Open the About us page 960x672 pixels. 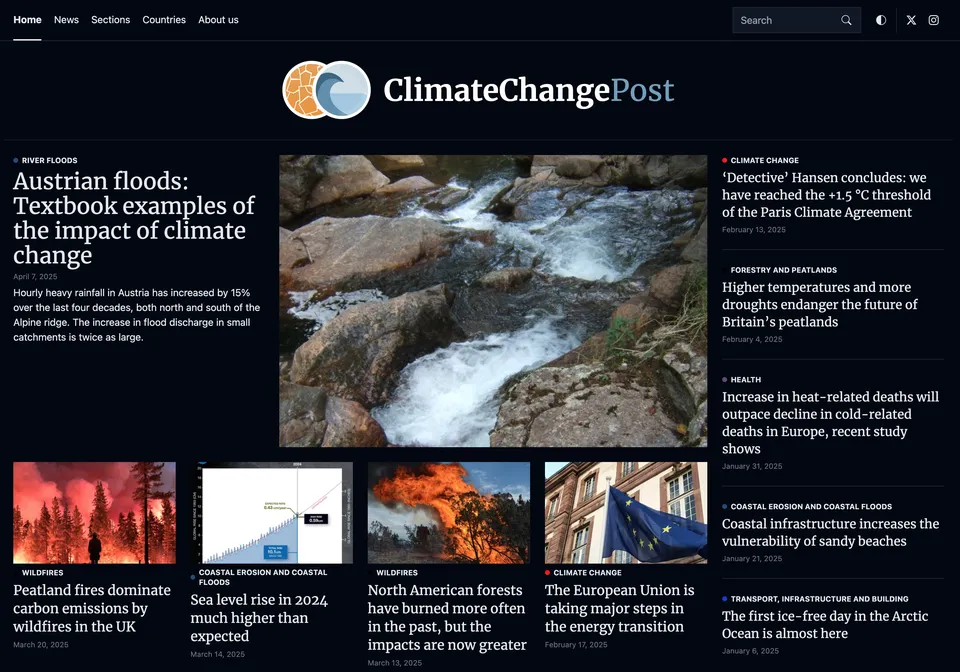pyautogui.click(x=219, y=20)
